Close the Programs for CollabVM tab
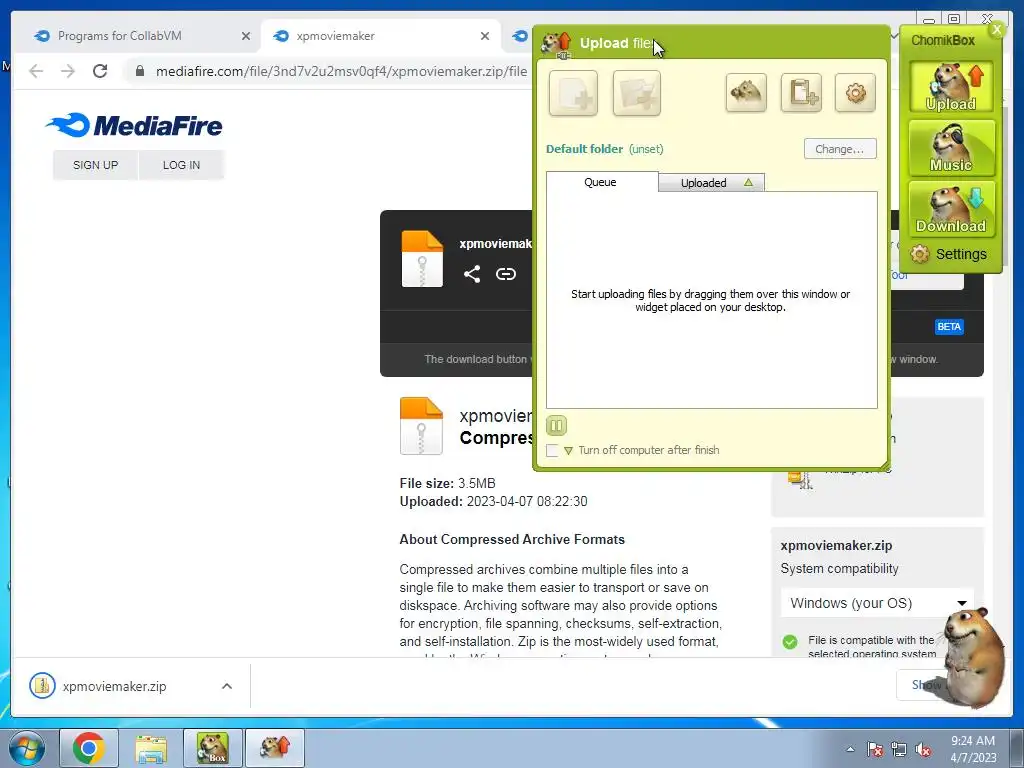1024x768 pixels. 246,36
